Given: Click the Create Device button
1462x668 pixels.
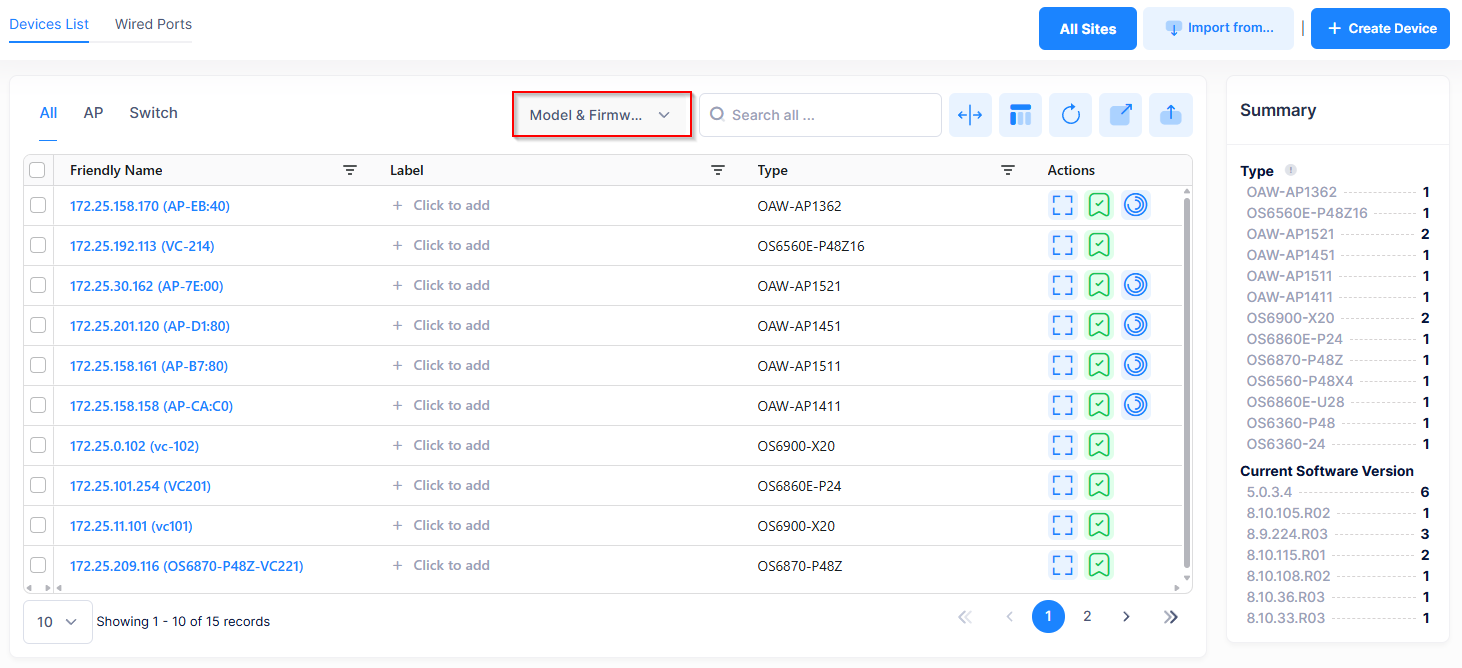Looking at the screenshot, I should coord(1380,28).
